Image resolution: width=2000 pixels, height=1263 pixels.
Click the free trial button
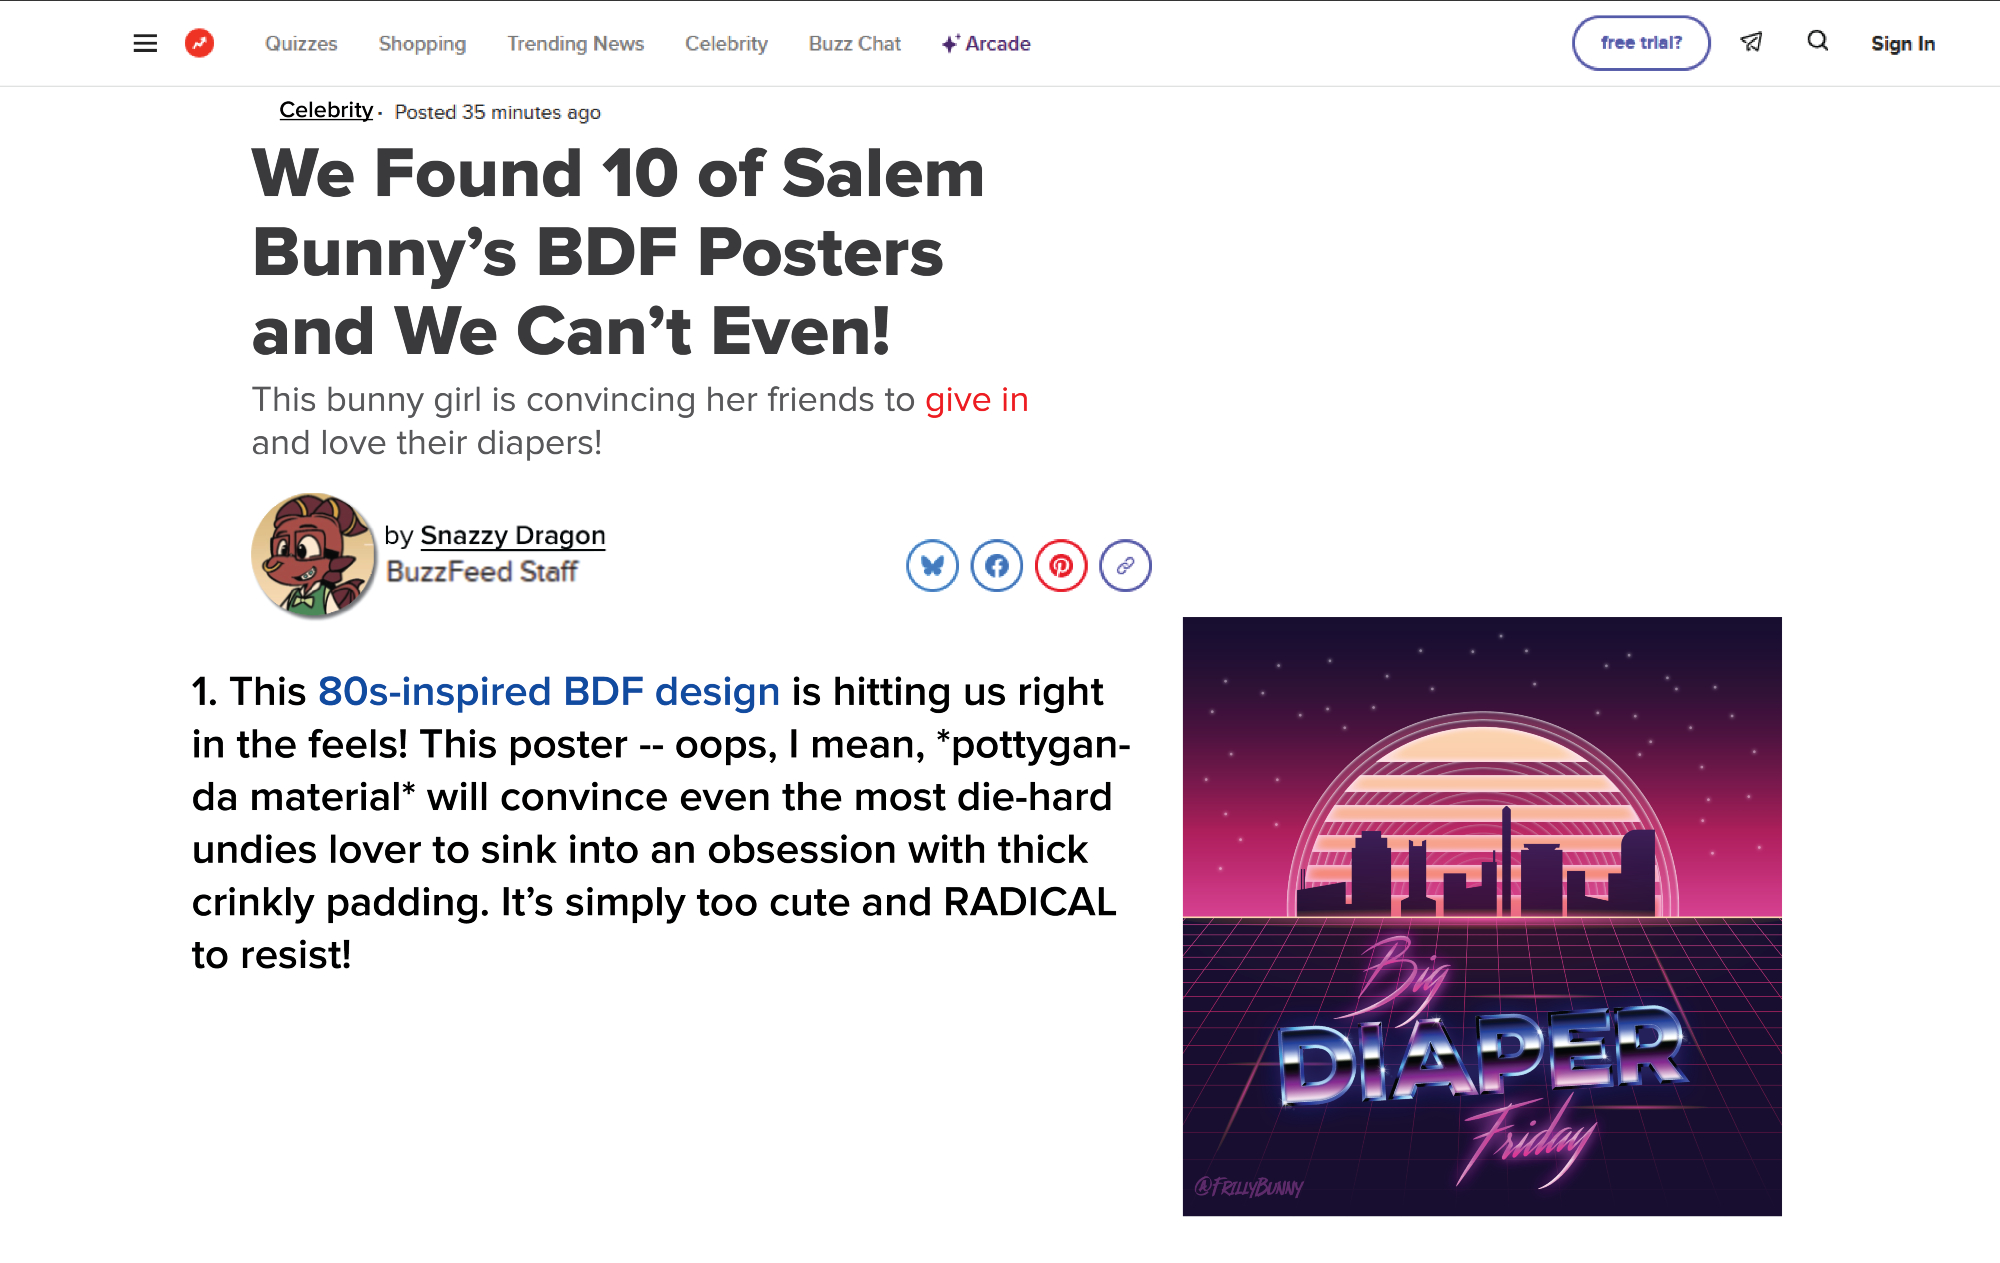pyautogui.click(x=1640, y=43)
